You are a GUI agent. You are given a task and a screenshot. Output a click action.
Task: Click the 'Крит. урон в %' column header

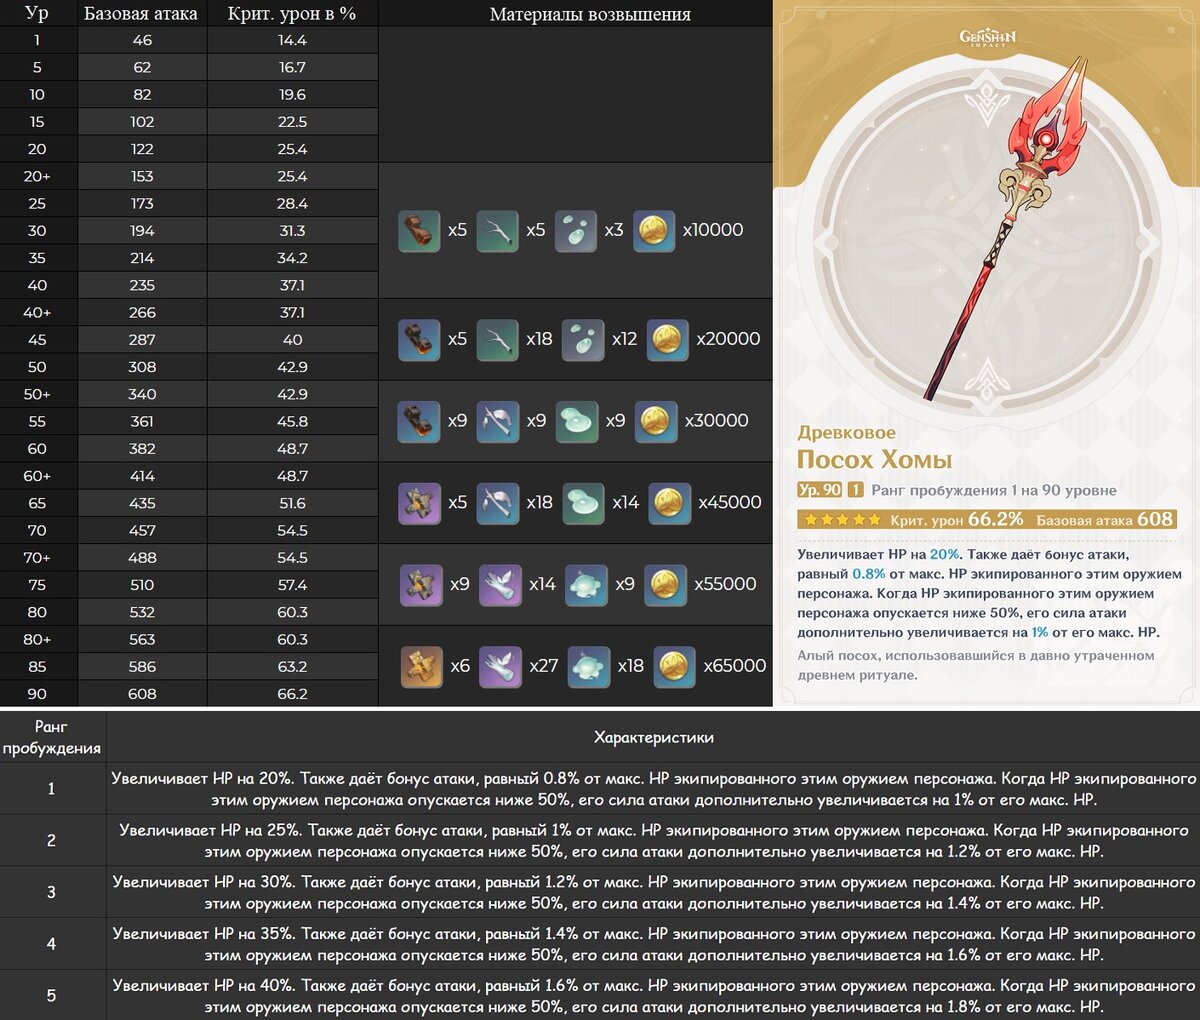click(292, 13)
